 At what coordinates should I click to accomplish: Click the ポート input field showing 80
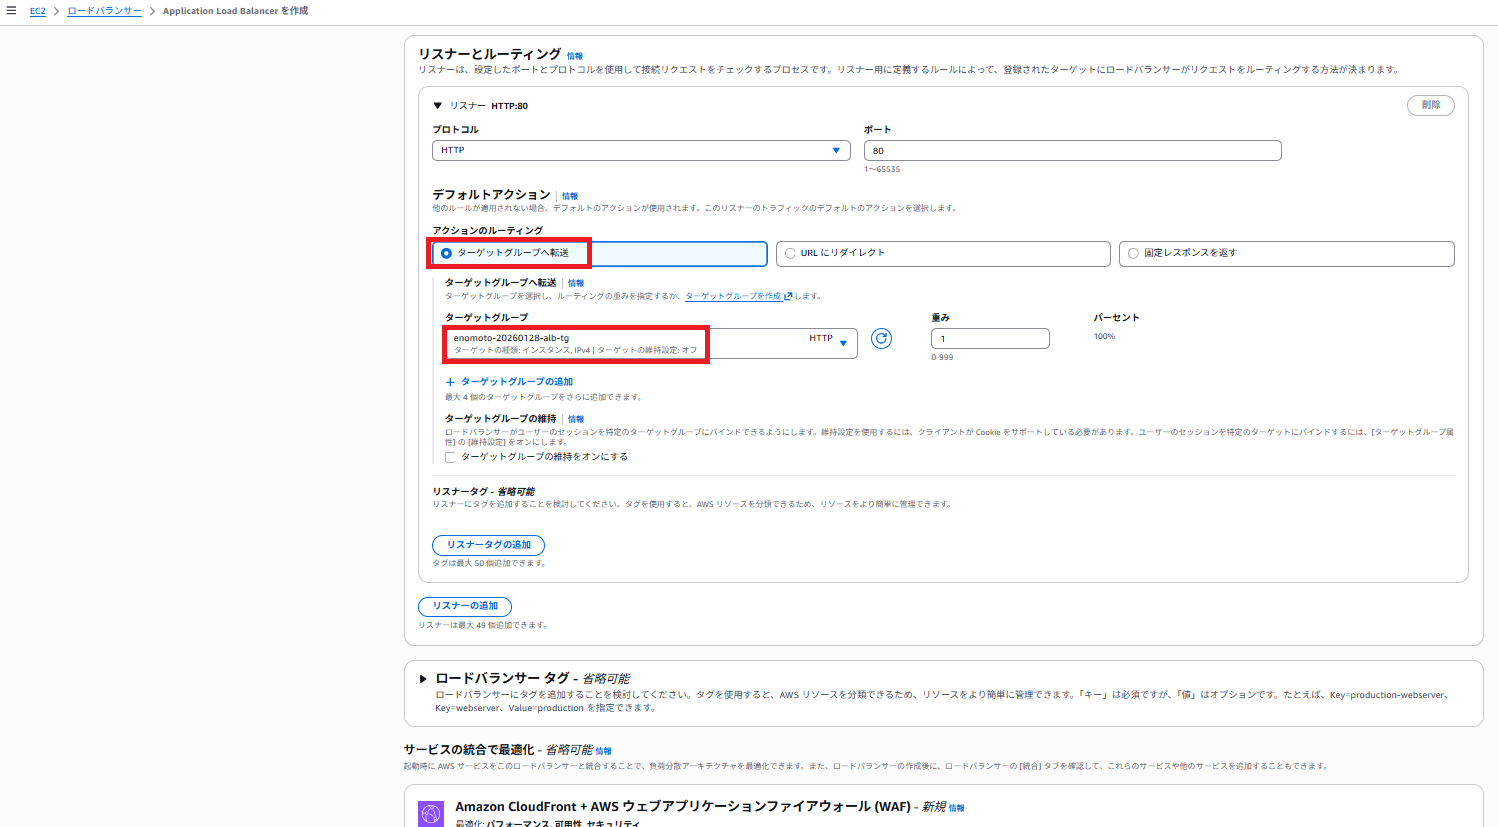[1071, 151]
